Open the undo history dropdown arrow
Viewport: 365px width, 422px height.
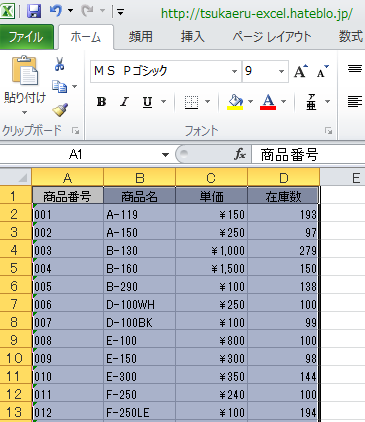[70, 11]
